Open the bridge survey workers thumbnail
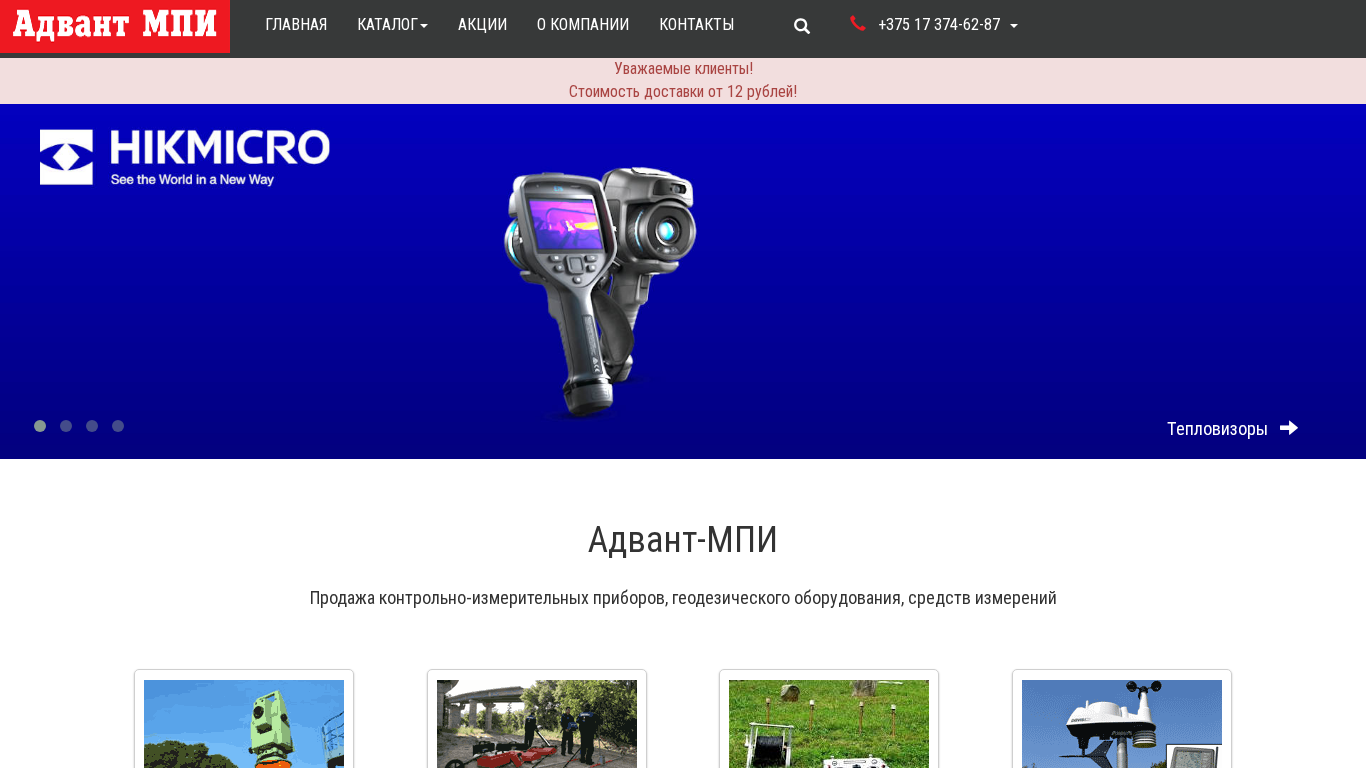Viewport: 1366px width, 768px height. click(x=537, y=724)
